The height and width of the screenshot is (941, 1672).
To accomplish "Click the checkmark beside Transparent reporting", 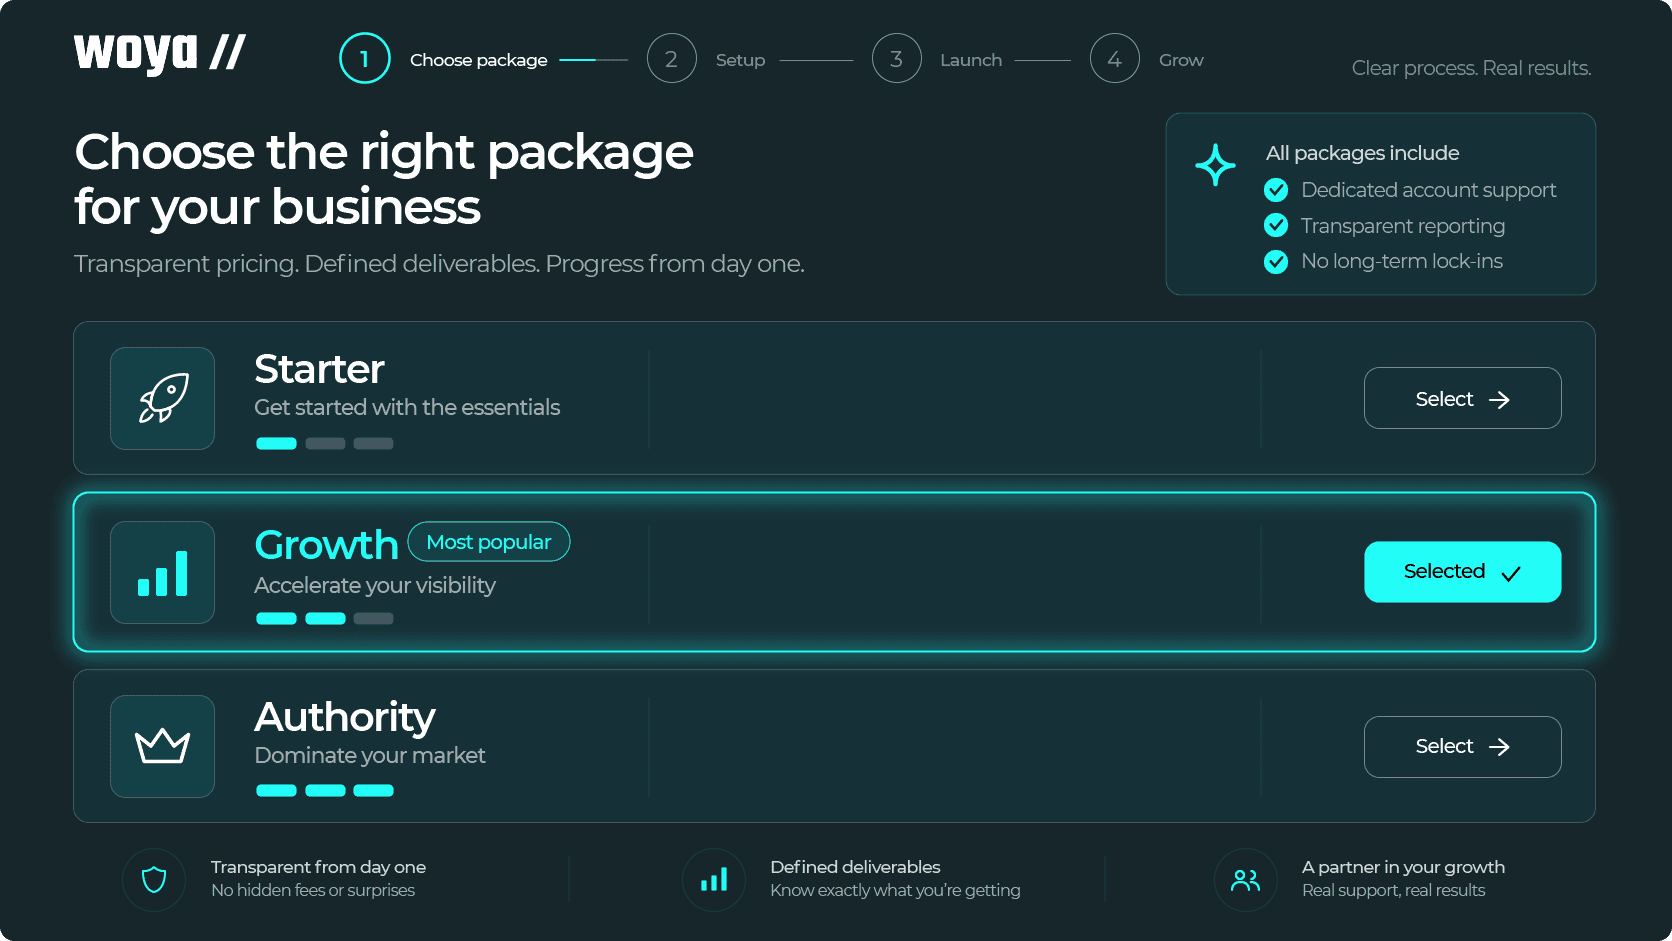I will (1276, 226).
